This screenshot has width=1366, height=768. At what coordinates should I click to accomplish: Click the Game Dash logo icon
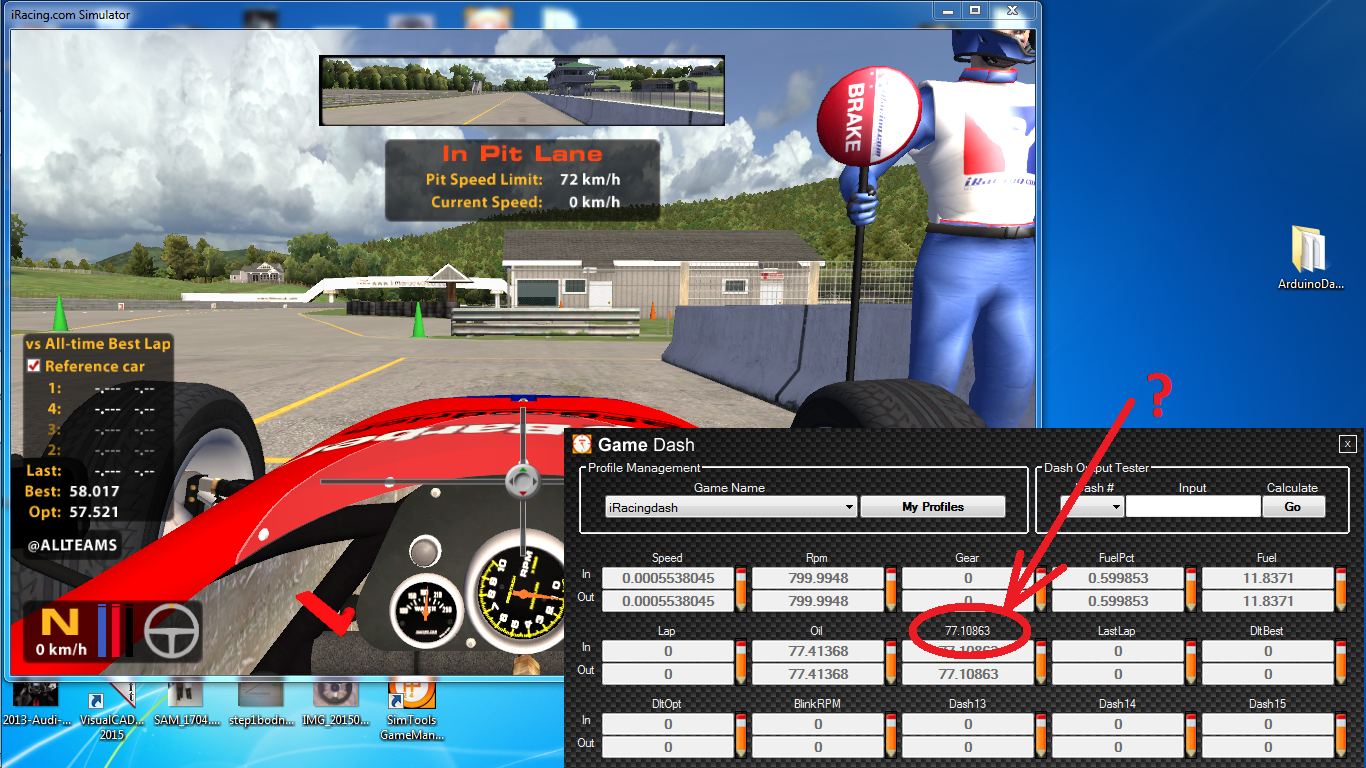pyautogui.click(x=582, y=444)
